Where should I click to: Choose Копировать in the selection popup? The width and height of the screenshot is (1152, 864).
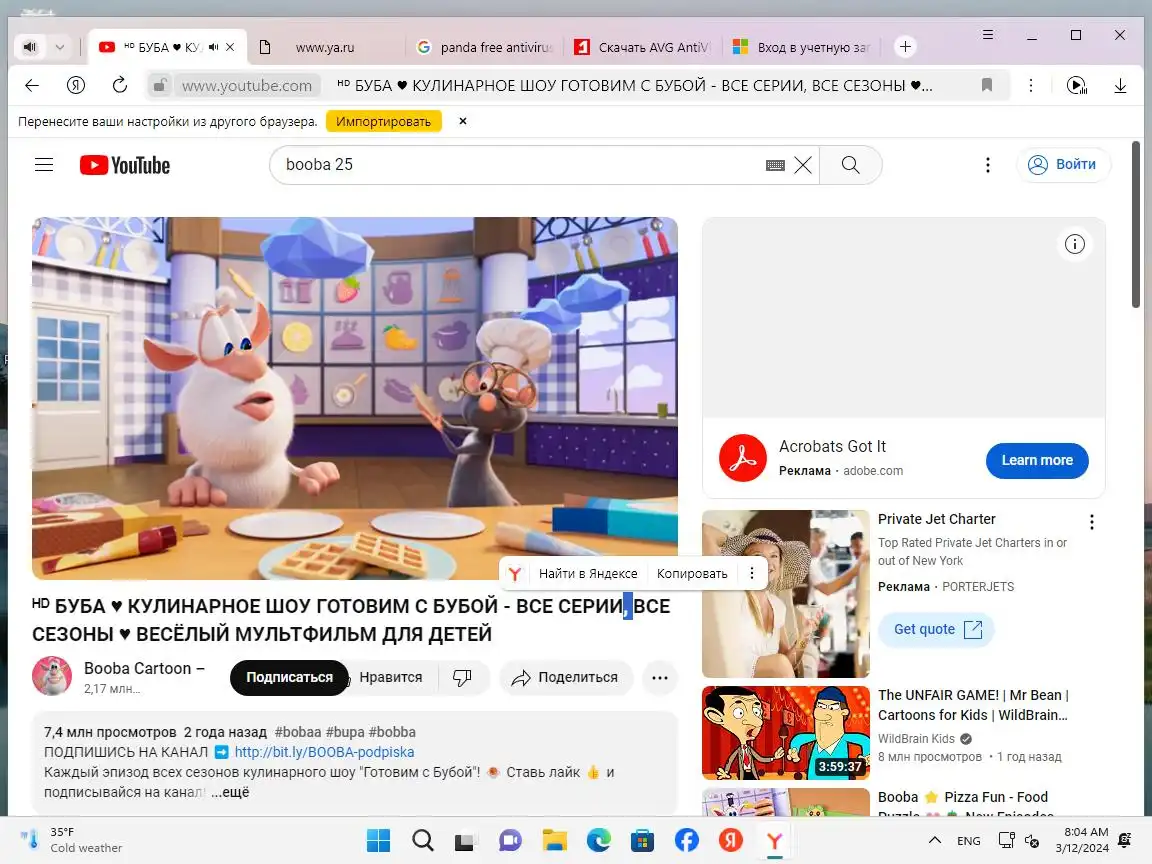(692, 574)
